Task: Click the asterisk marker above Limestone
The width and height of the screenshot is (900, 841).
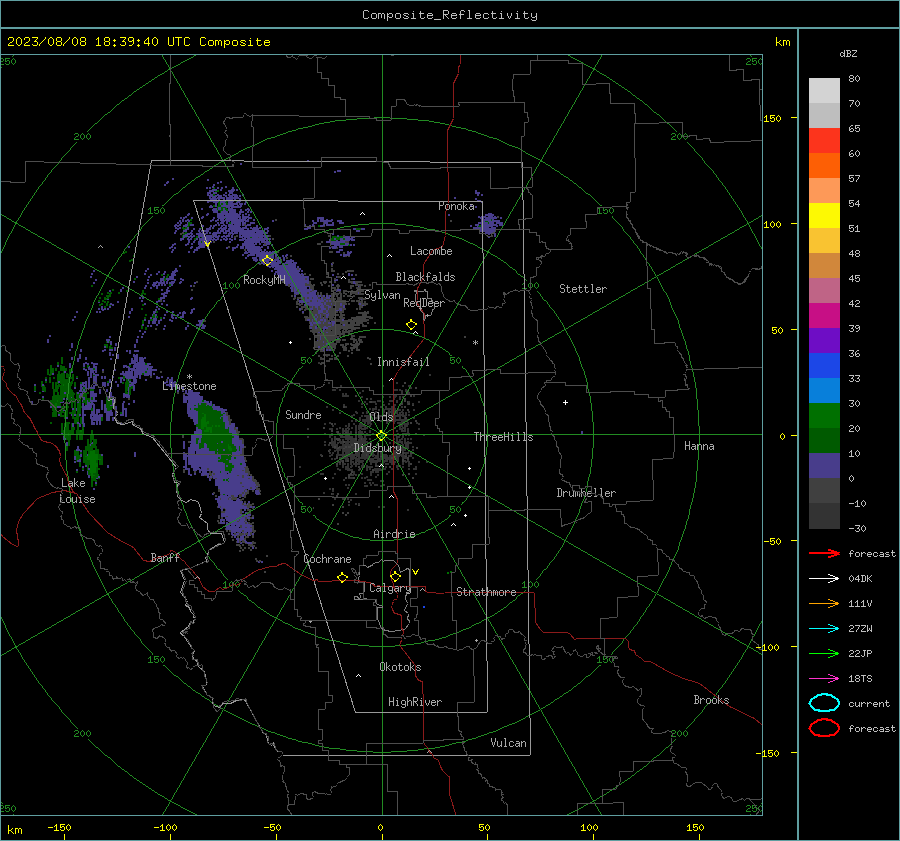Action: coord(189,377)
